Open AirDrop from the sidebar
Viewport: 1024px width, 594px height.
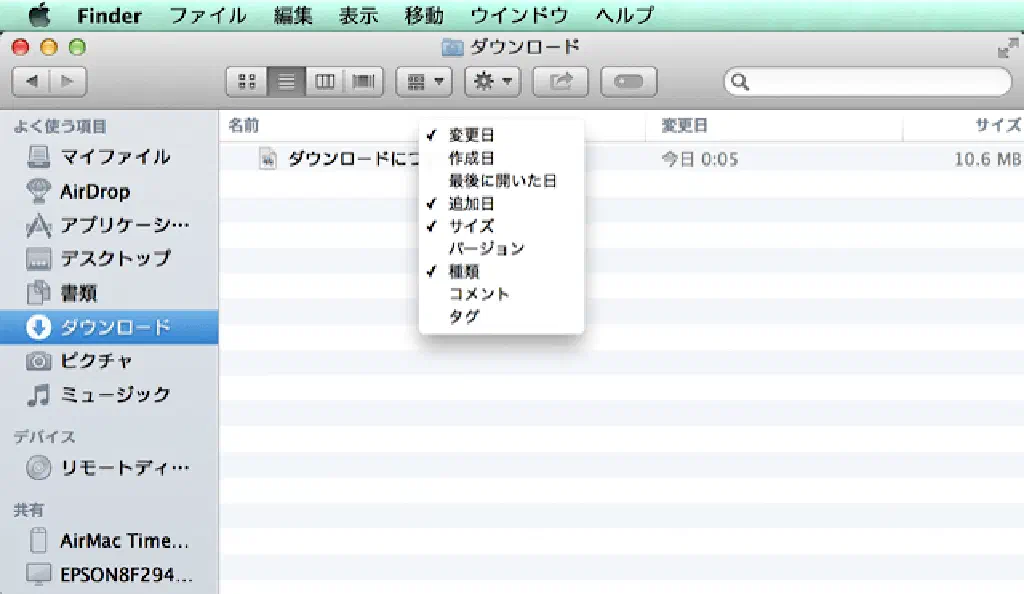(94, 191)
